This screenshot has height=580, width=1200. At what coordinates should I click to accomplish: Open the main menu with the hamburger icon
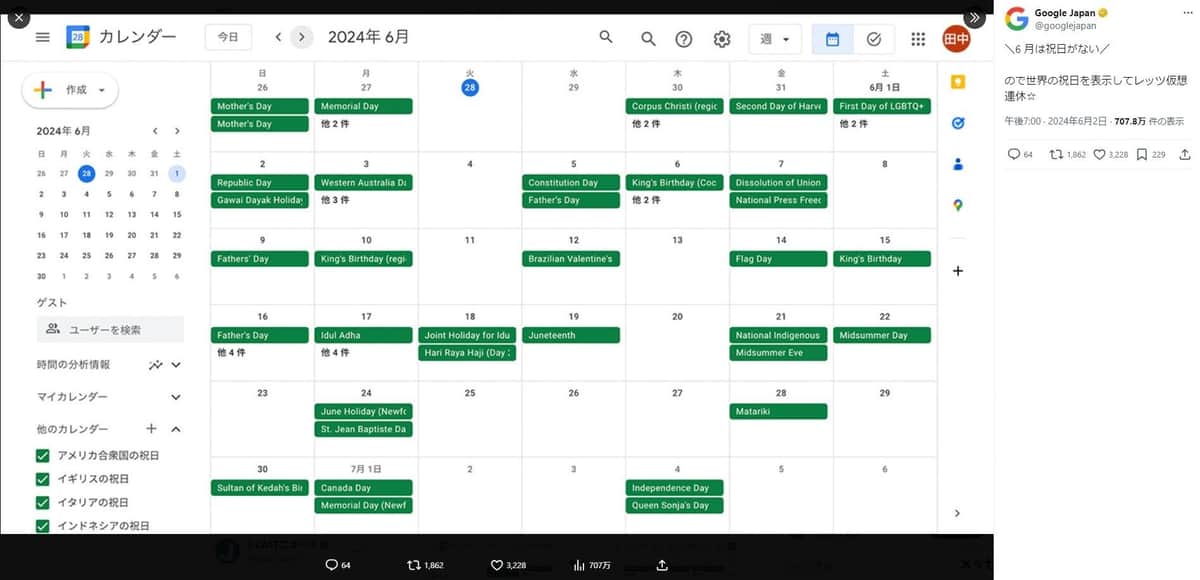(x=41, y=37)
